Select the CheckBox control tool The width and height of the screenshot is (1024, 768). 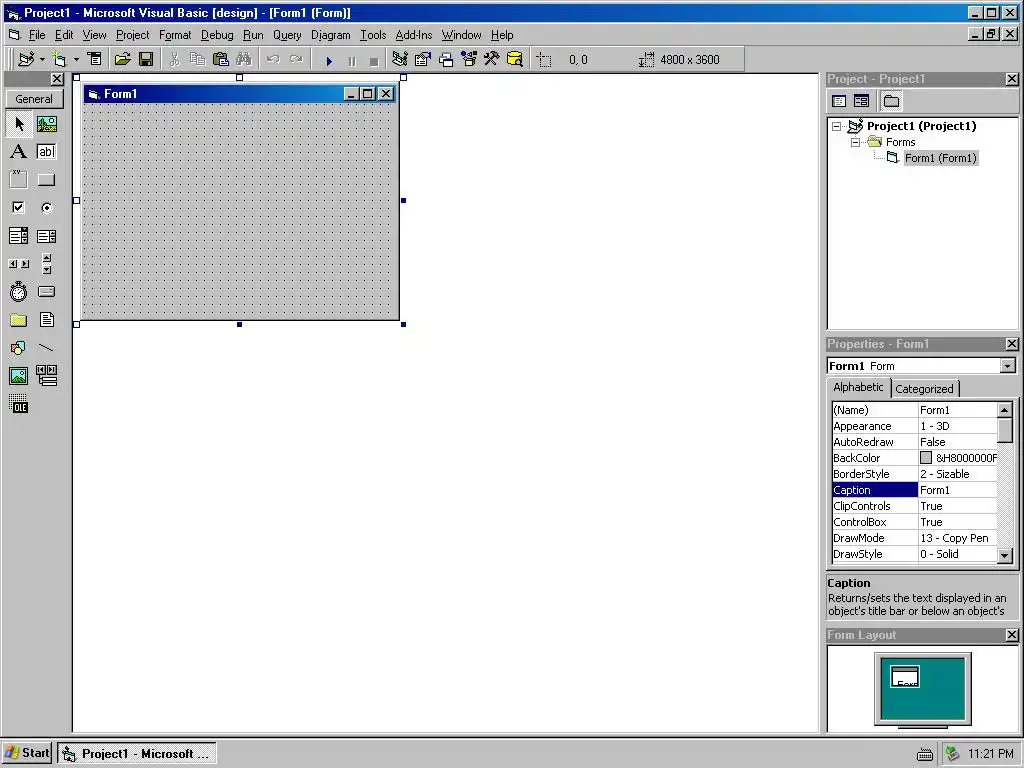19,208
